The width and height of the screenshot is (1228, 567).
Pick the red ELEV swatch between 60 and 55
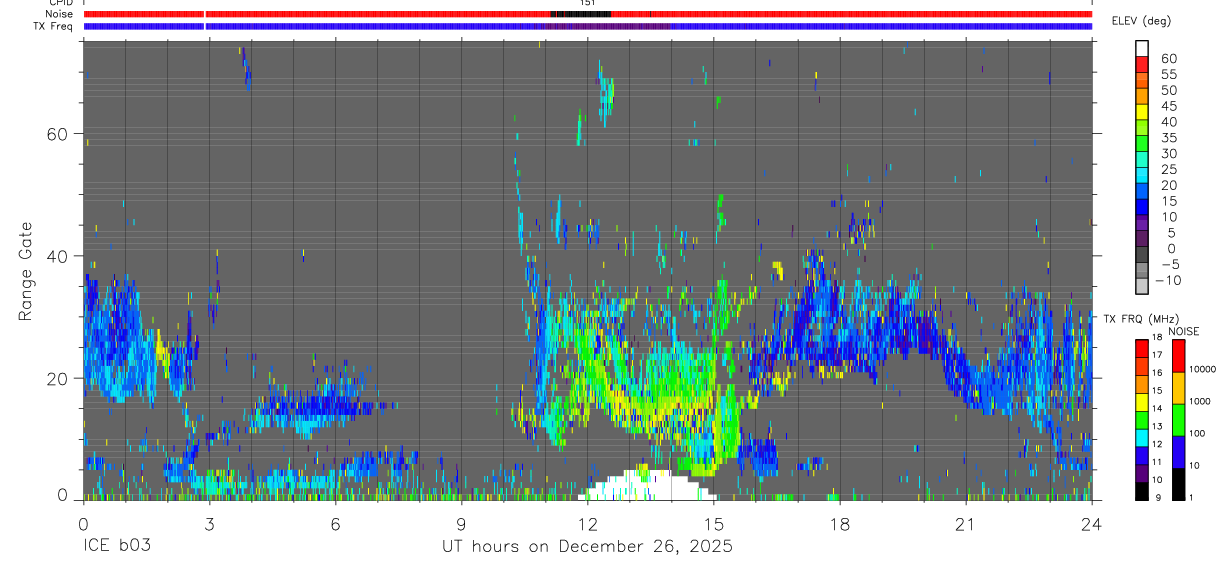[x=1142, y=65]
